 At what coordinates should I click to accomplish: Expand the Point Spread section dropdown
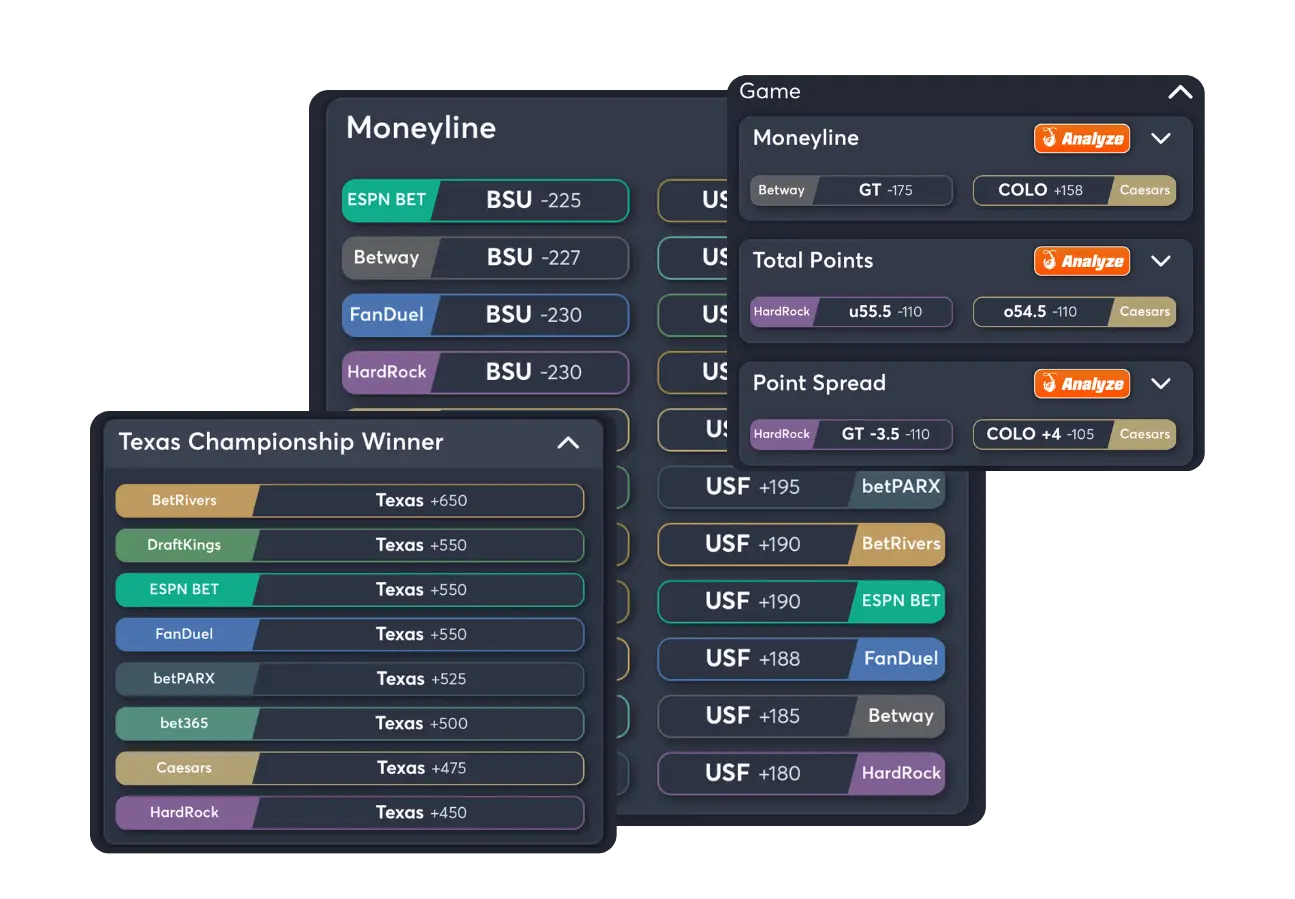tap(1160, 383)
